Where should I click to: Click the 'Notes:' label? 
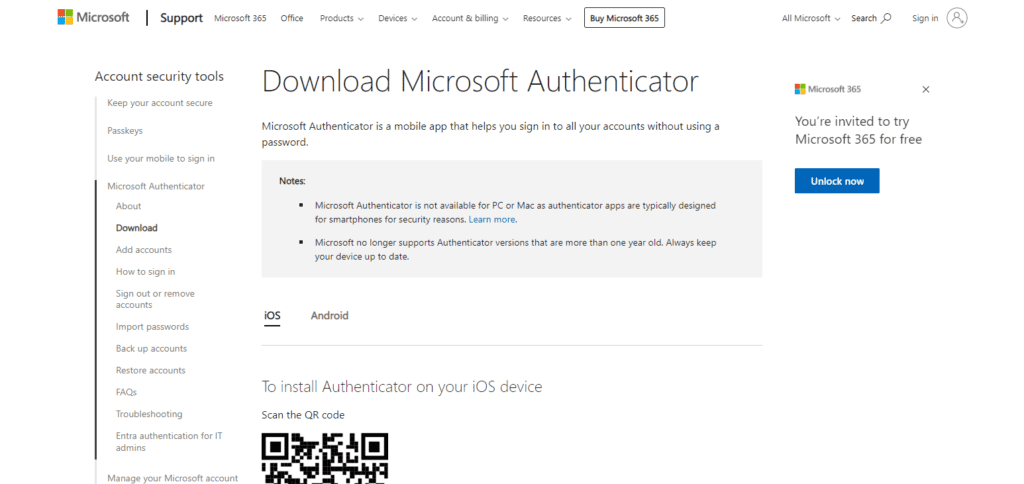coord(292,181)
